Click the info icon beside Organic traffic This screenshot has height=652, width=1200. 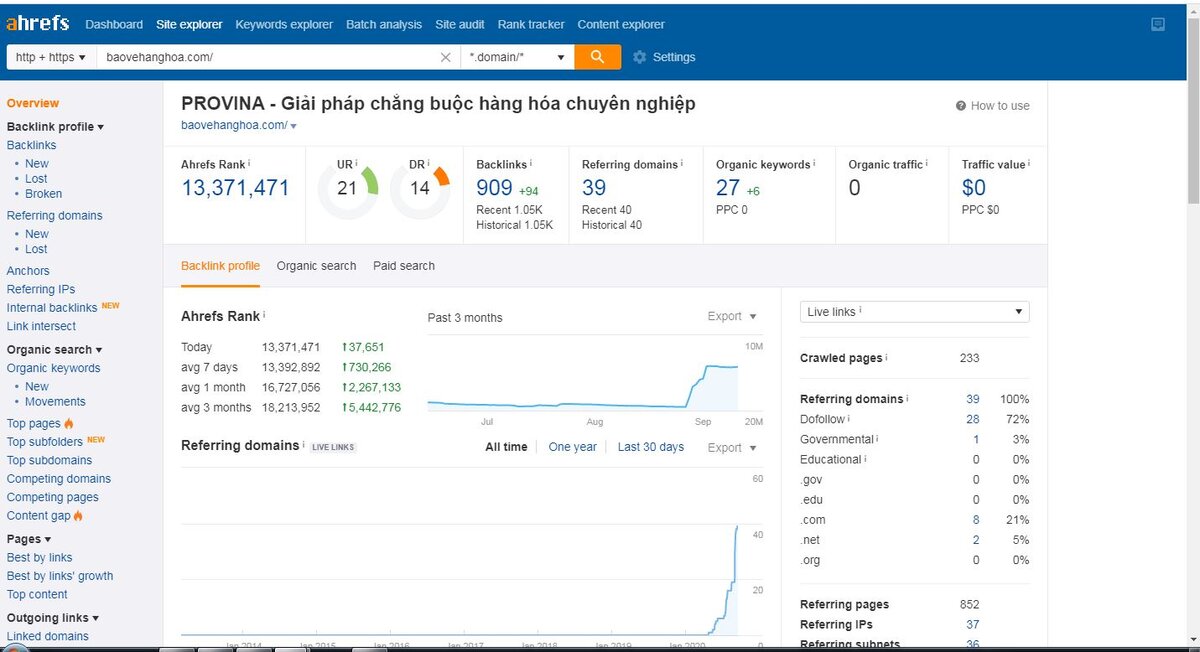tap(927, 163)
